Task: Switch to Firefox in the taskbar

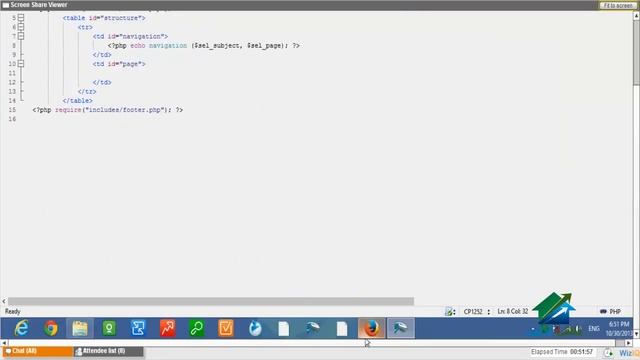Action: coord(371,328)
